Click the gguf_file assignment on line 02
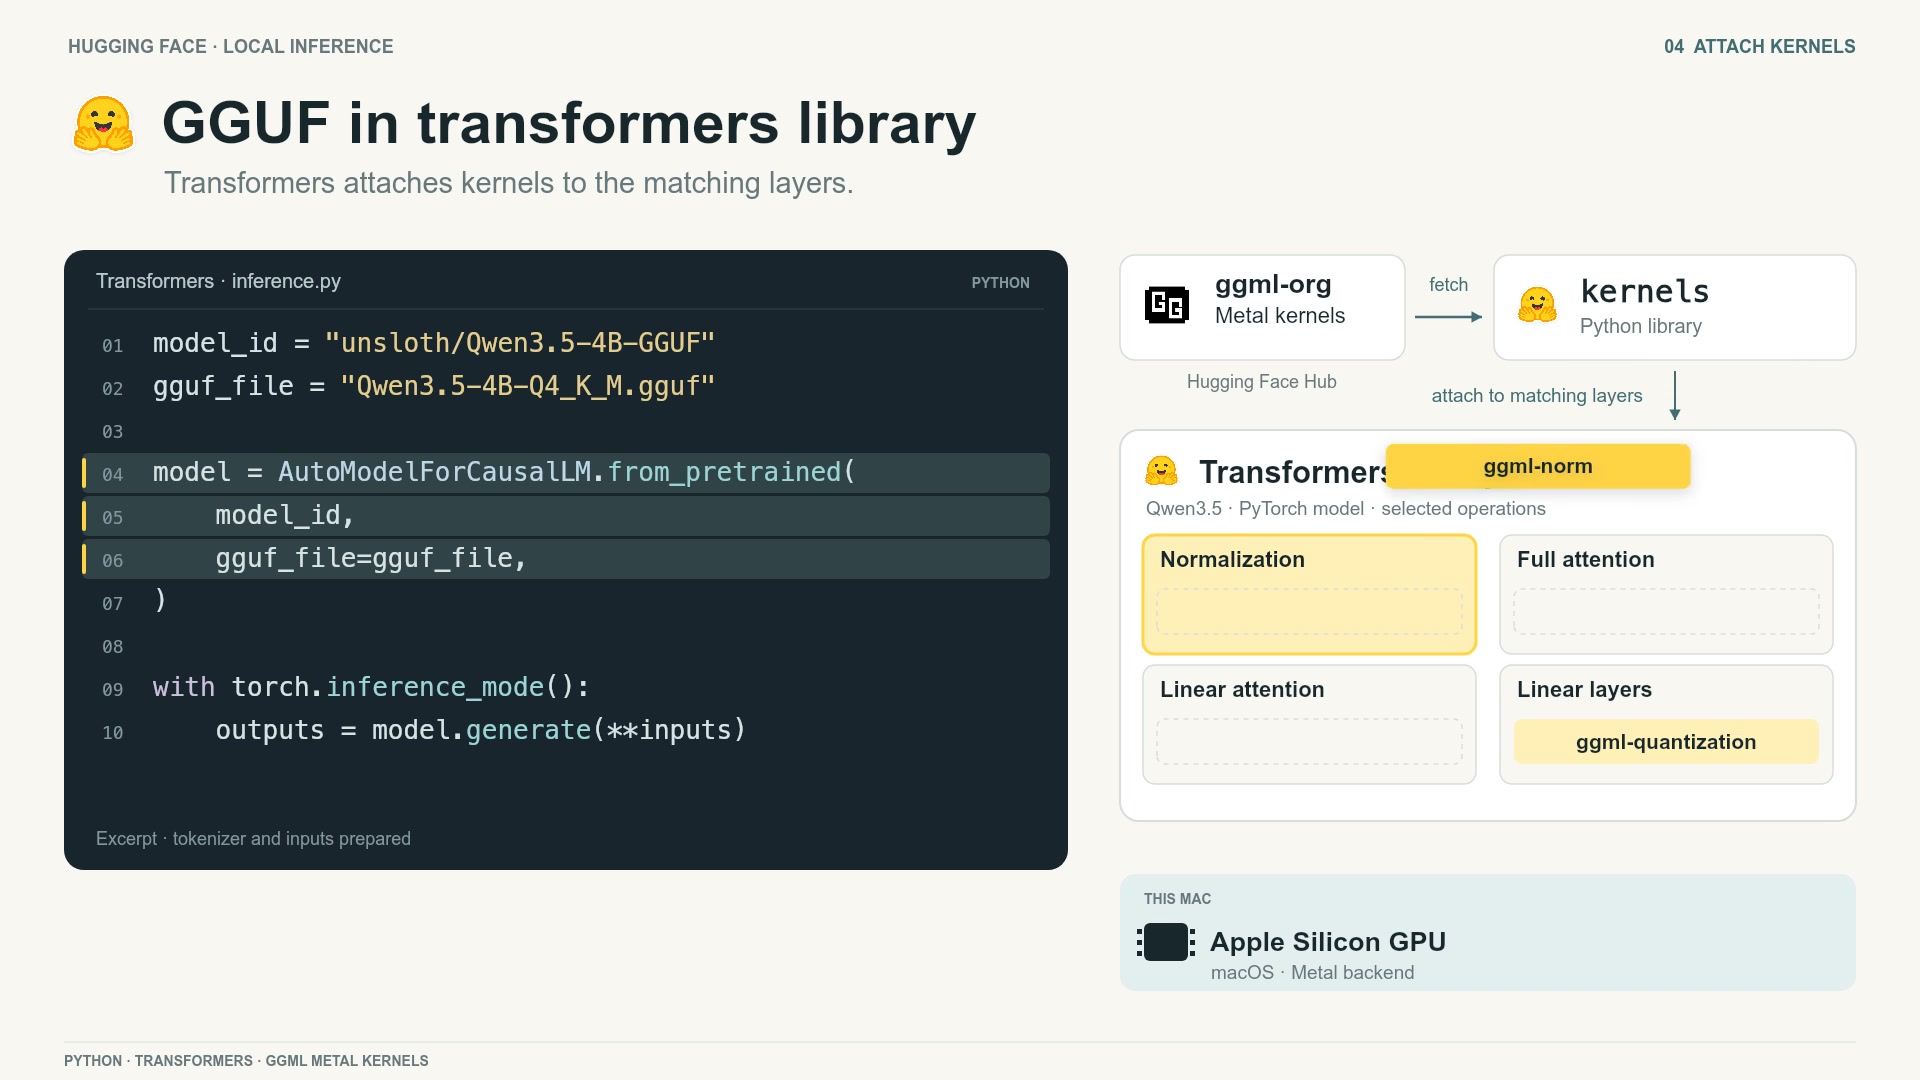Image resolution: width=1920 pixels, height=1080 pixels. coord(434,386)
